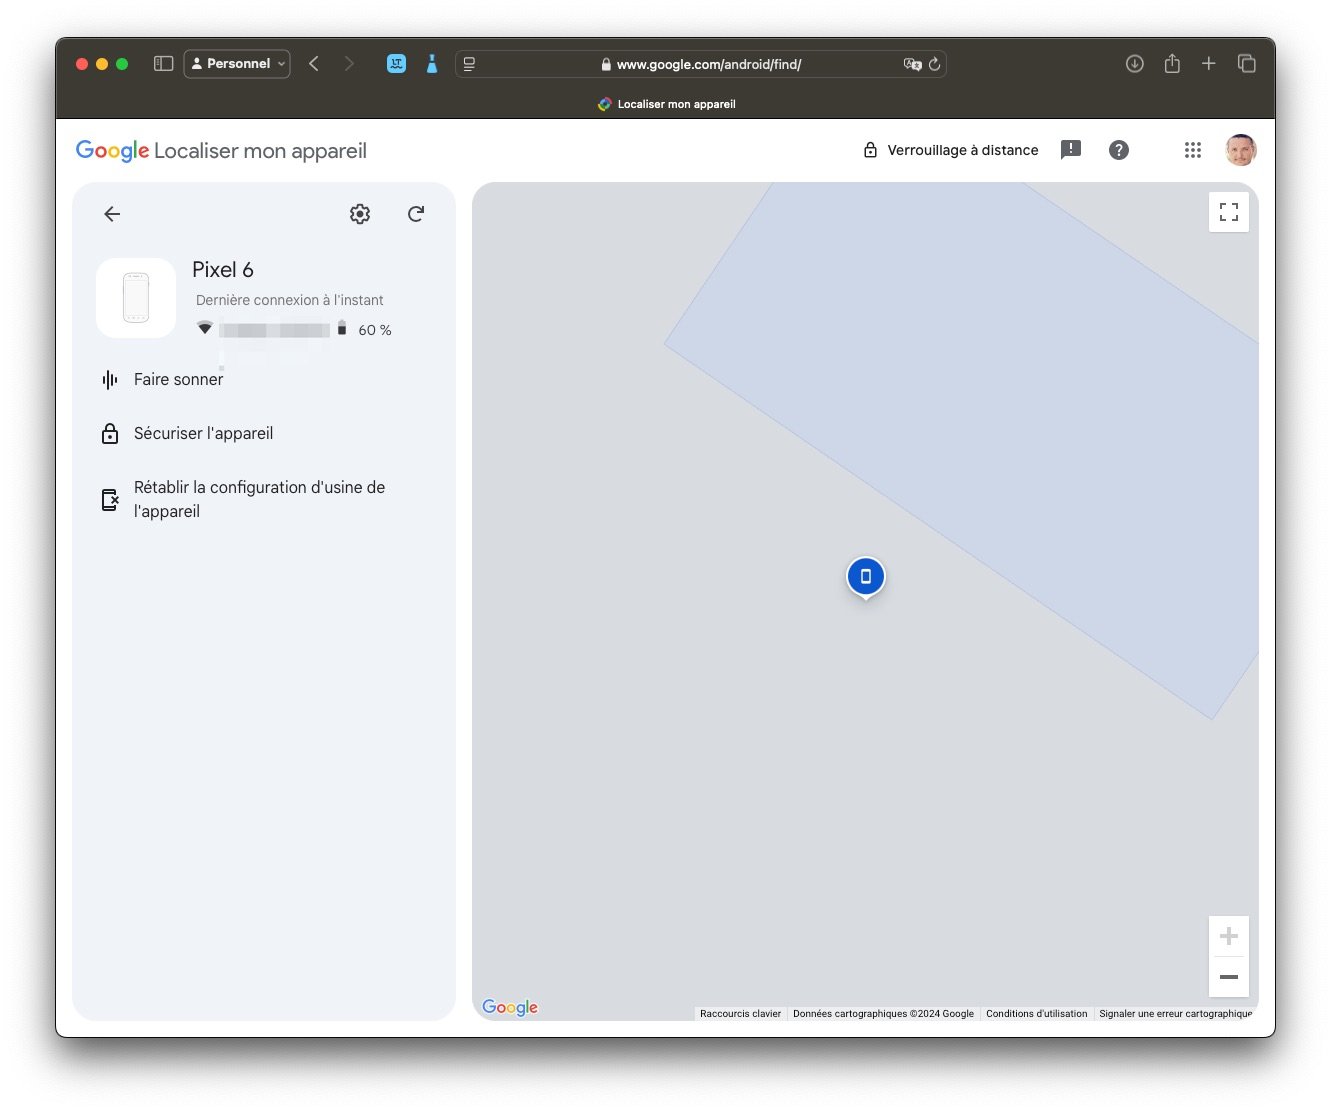Open the Google account avatar
This screenshot has height=1111, width=1331.
coord(1241,150)
